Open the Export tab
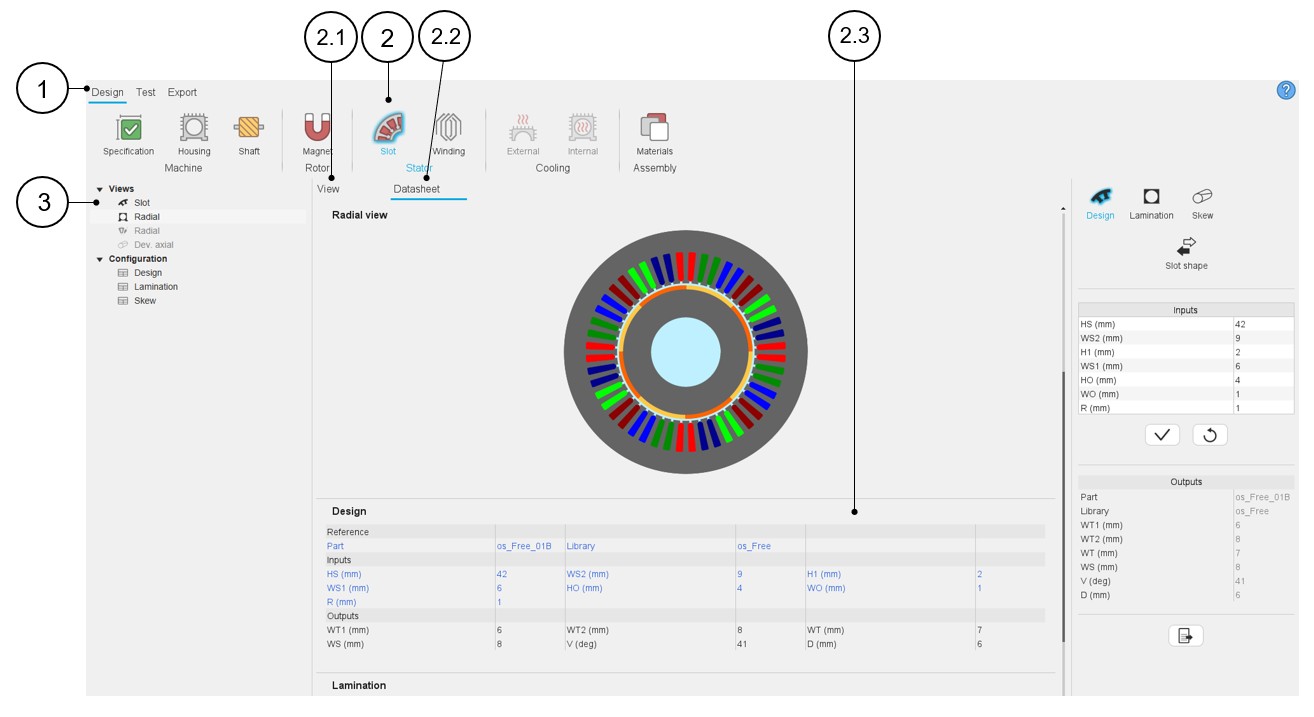This screenshot has width=1314, height=717. pos(182,93)
